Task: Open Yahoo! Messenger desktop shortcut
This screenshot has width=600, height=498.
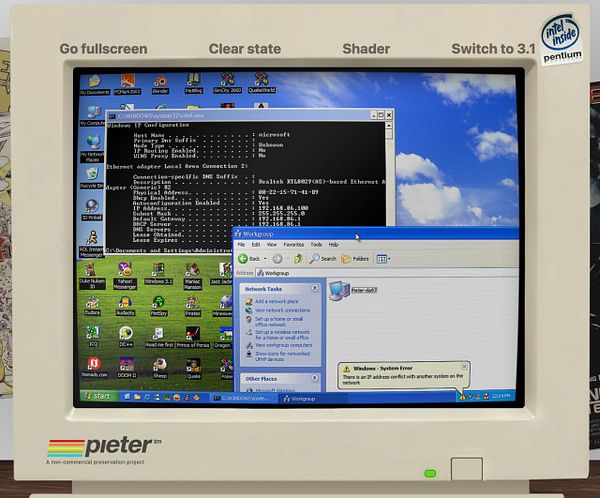Action: pos(125,275)
